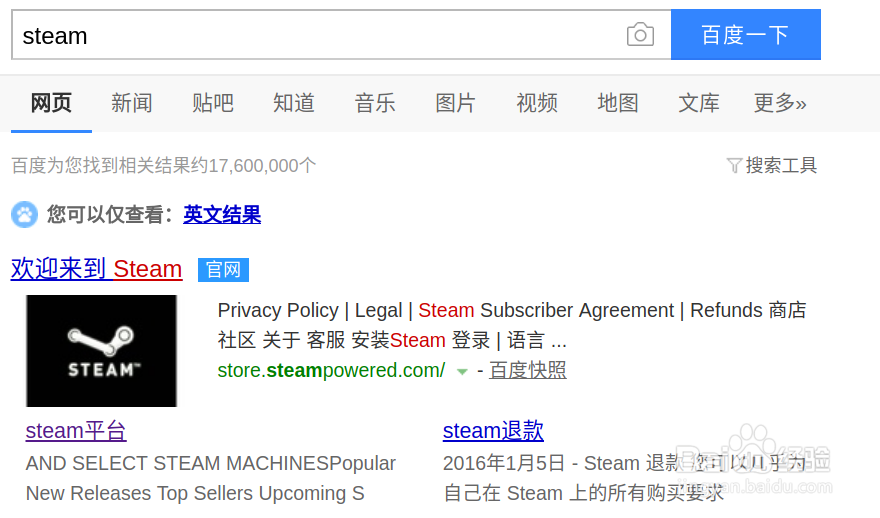Viewport: 880px width, 518px height.
Task: Switch to the 知道 tab
Action: point(294,103)
